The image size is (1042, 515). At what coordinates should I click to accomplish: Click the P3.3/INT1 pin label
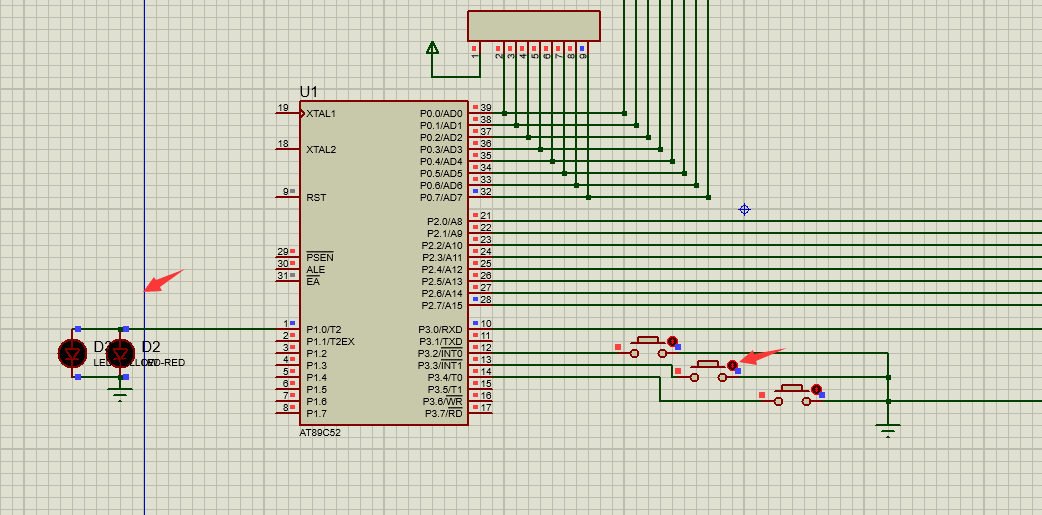[440, 365]
